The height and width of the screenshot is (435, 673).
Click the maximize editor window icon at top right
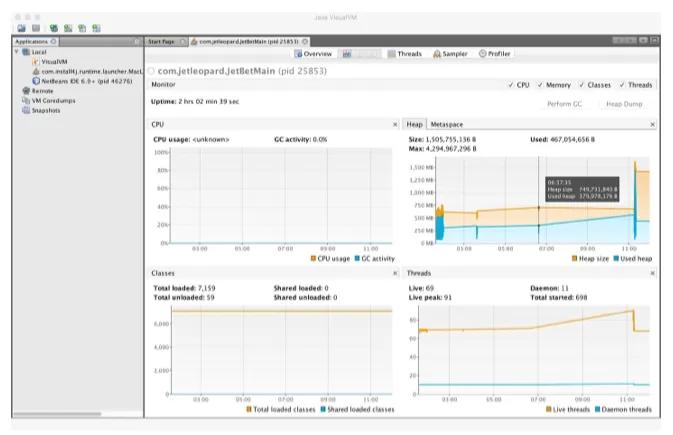(x=654, y=40)
